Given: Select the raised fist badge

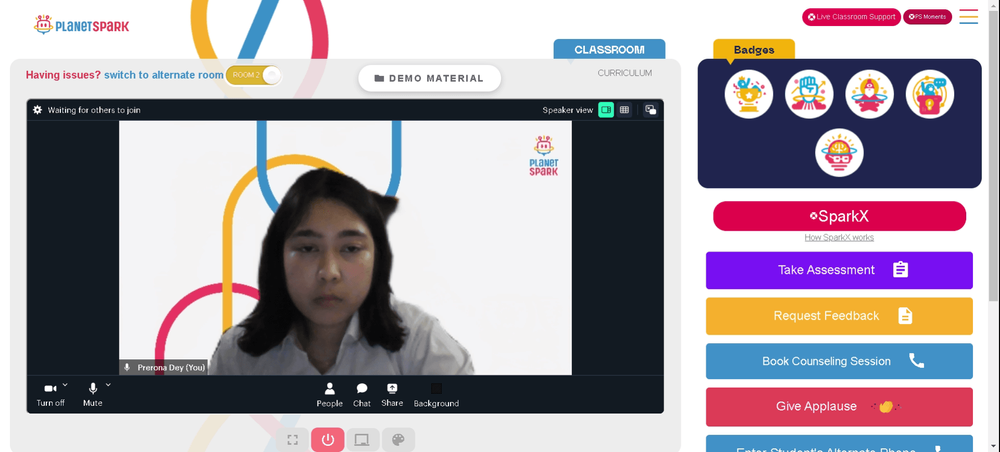Looking at the screenshot, I should tap(809, 94).
